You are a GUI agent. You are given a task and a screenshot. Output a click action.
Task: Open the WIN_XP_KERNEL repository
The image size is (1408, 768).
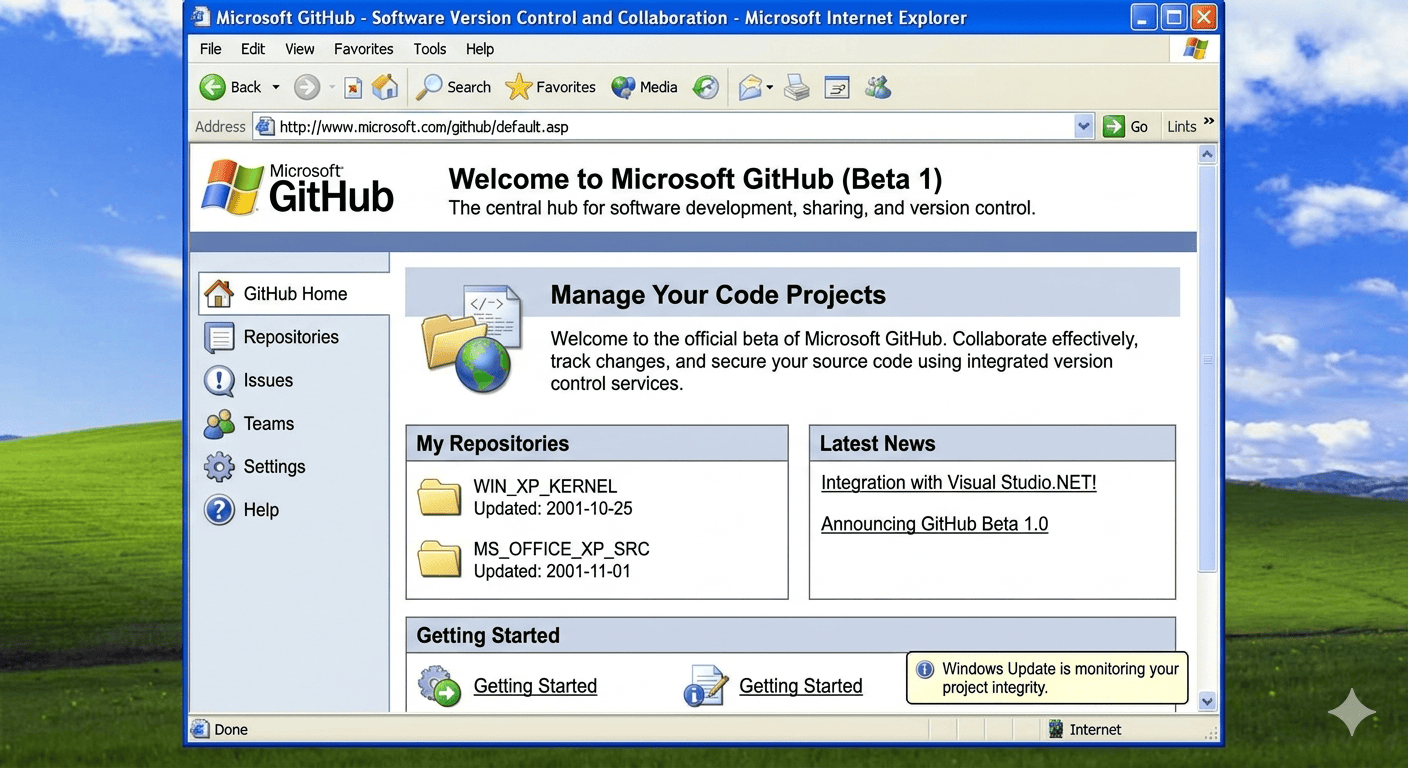coord(545,487)
